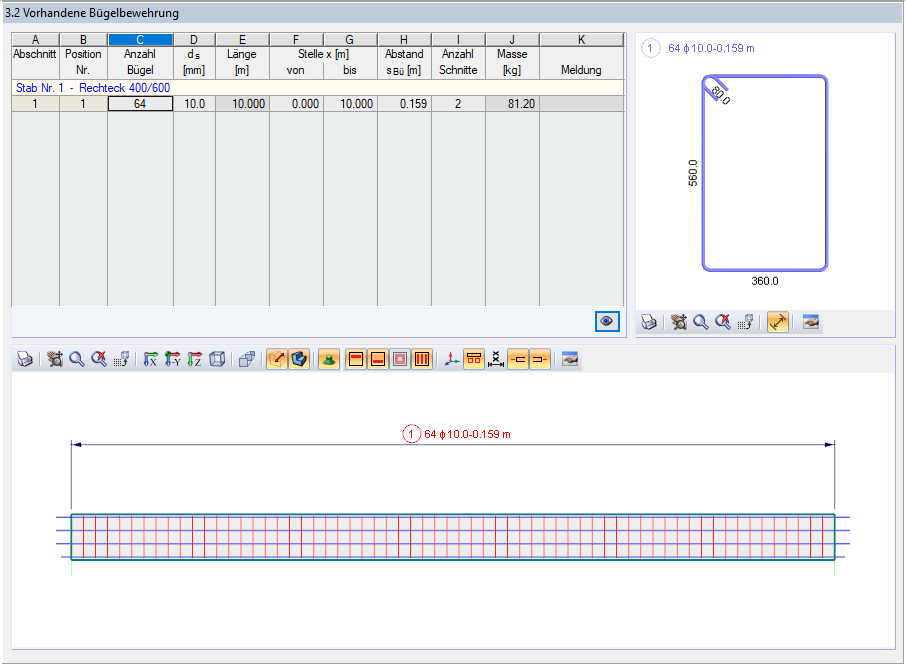Toggle dimension display in stirrup detail

(x=778, y=322)
